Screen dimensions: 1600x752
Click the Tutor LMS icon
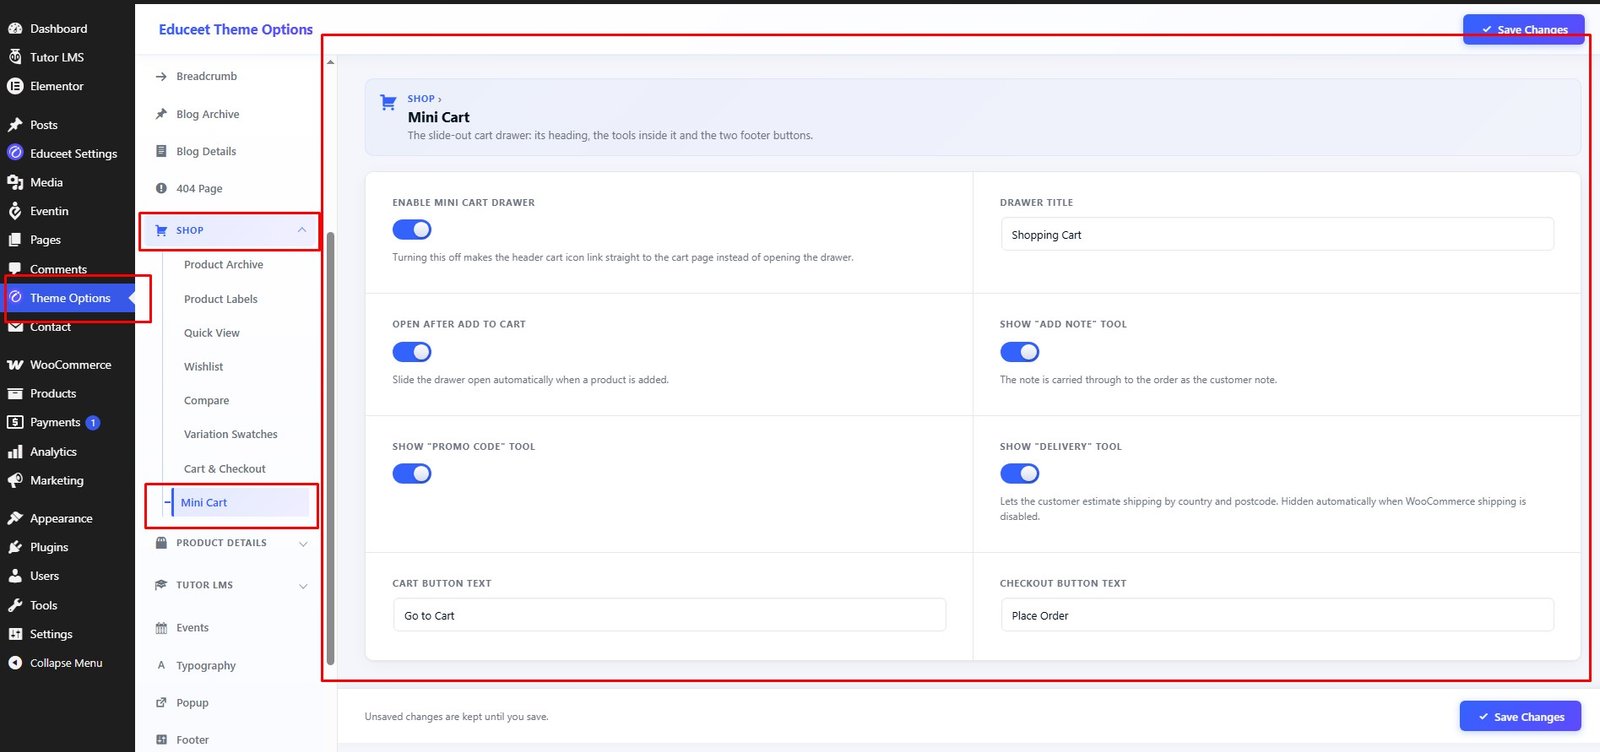pos(15,57)
